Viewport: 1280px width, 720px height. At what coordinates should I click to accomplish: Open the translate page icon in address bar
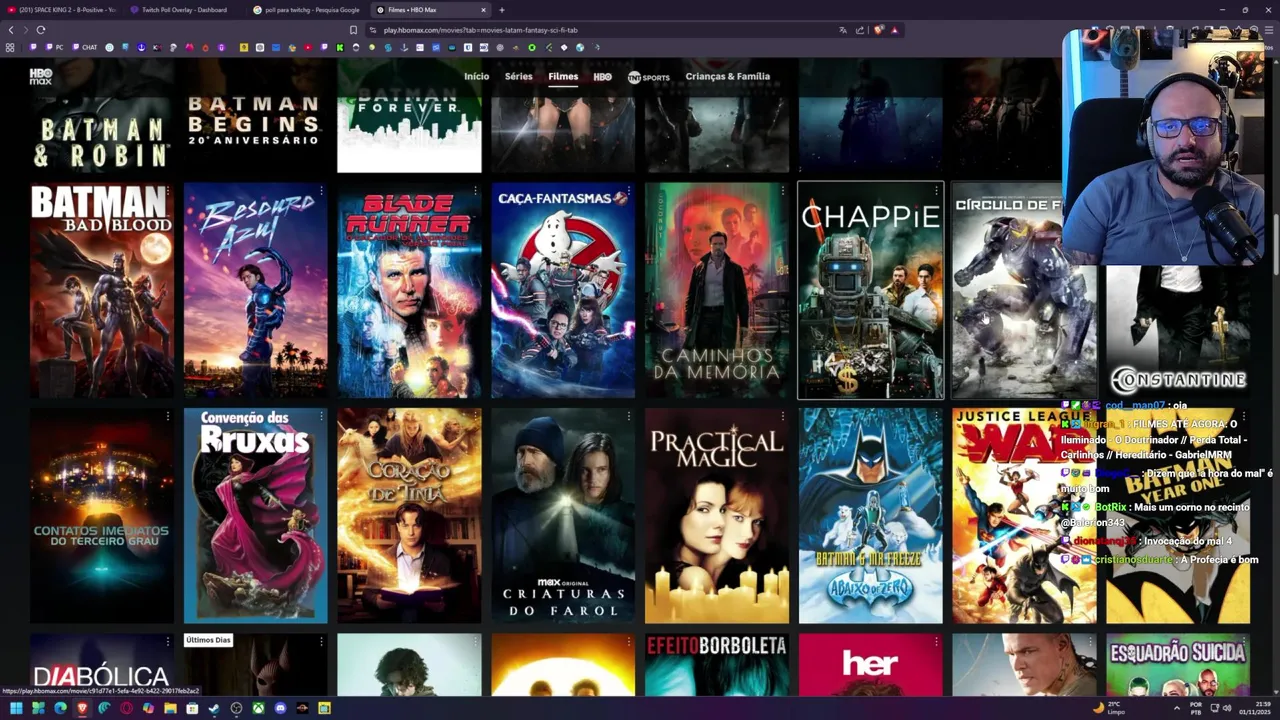[x=843, y=30]
